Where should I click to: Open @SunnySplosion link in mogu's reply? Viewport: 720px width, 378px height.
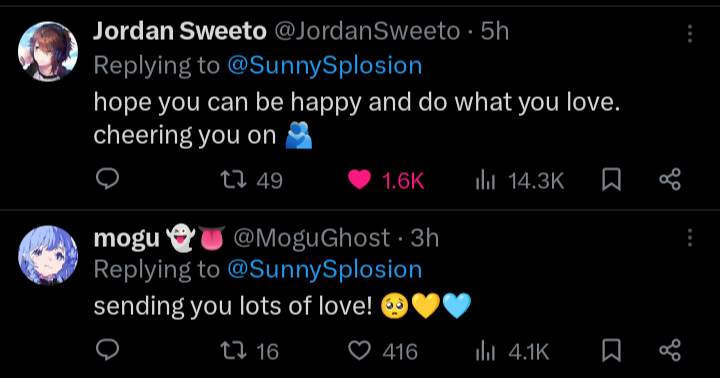(x=325, y=269)
